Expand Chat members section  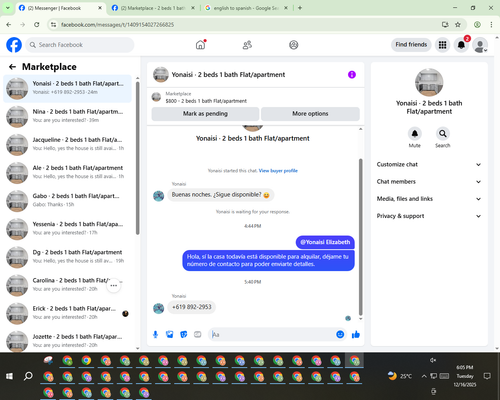pyautogui.click(x=429, y=182)
